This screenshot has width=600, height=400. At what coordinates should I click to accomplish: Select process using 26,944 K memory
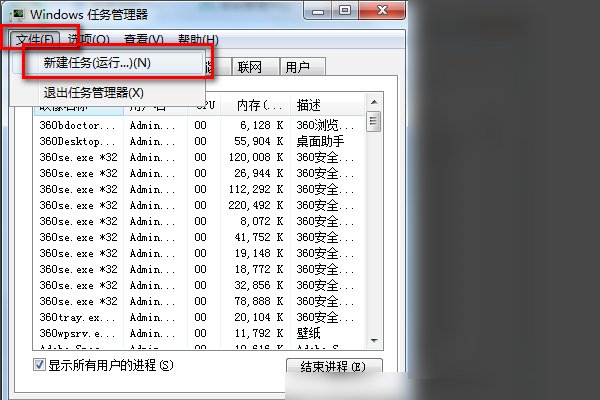coord(199,173)
